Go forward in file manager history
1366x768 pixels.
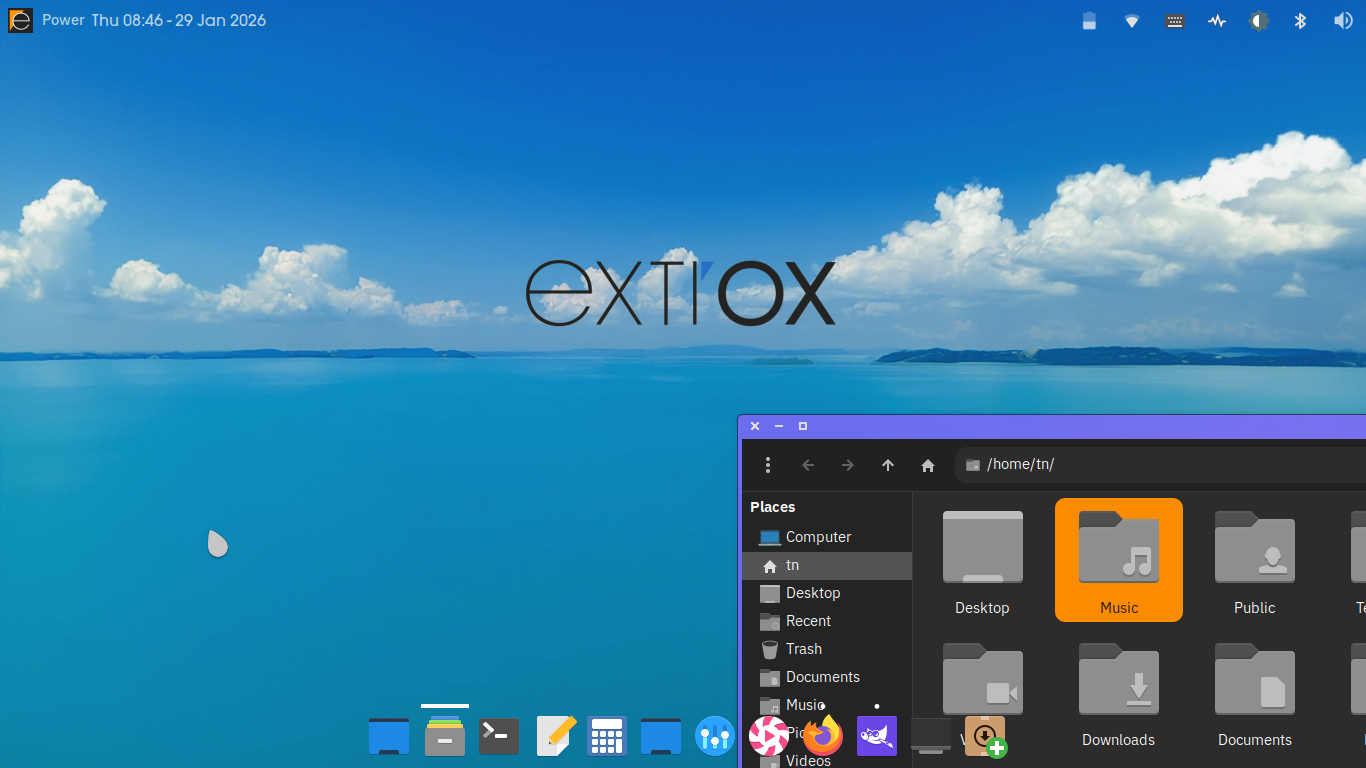(x=848, y=465)
